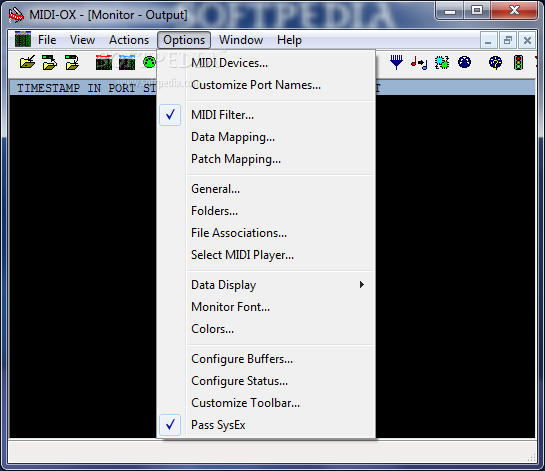Choose Select MIDI Player...
This screenshot has width=545, height=471.
(x=266, y=255)
